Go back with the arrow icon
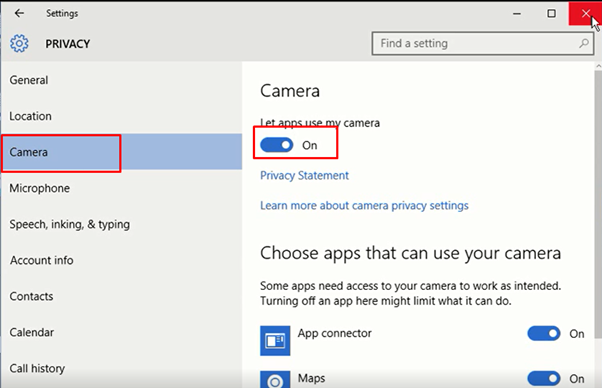Viewport: 602px width, 388px height. pyautogui.click(x=19, y=13)
